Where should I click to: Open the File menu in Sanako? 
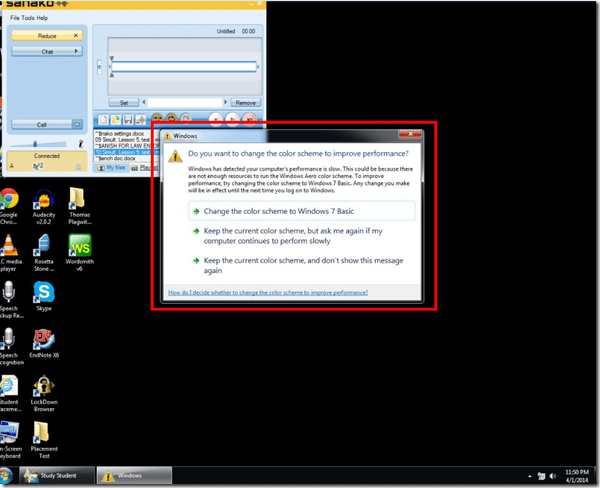[x=17, y=18]
